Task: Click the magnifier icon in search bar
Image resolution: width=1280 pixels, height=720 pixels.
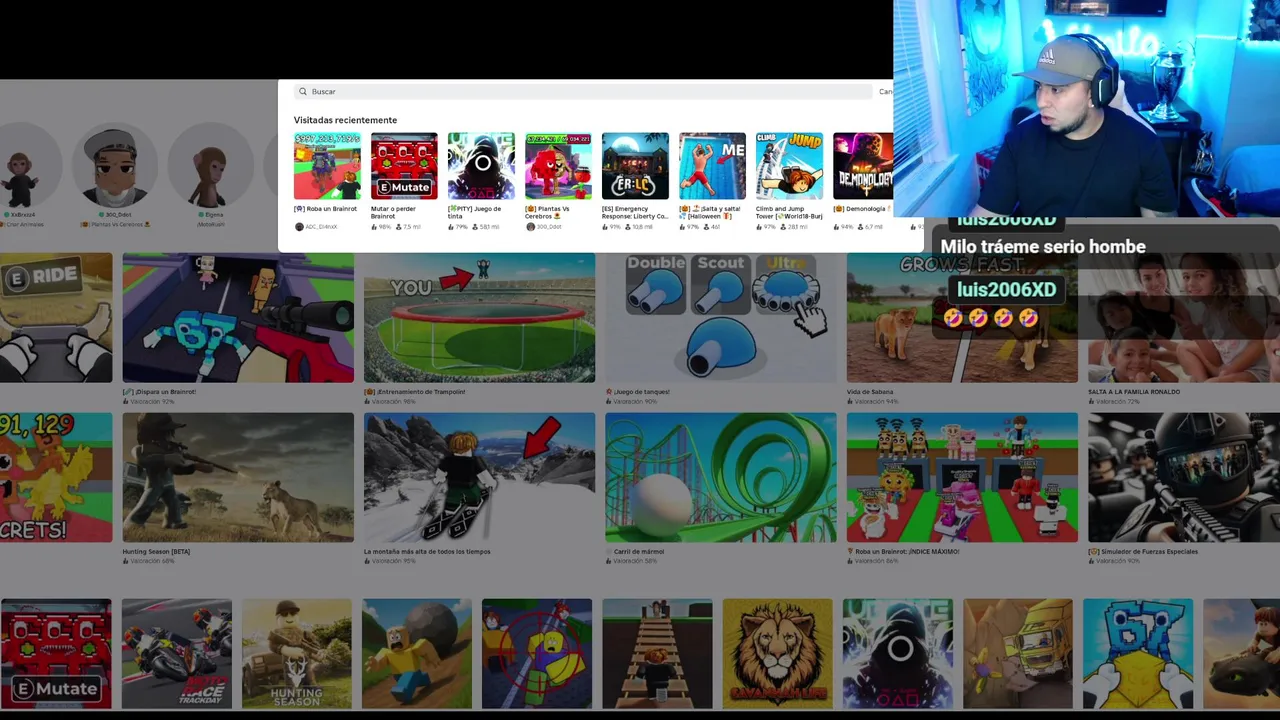Action: point(303,91)
